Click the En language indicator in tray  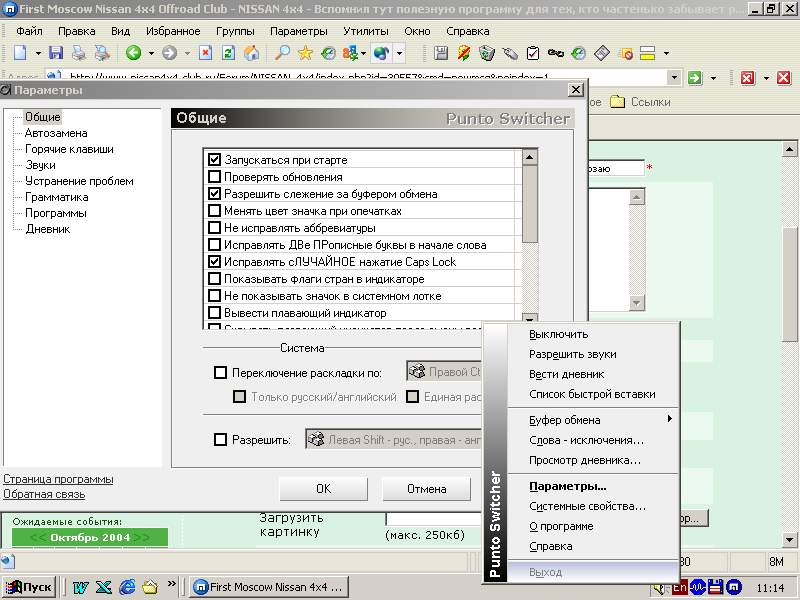coord(680,587)
